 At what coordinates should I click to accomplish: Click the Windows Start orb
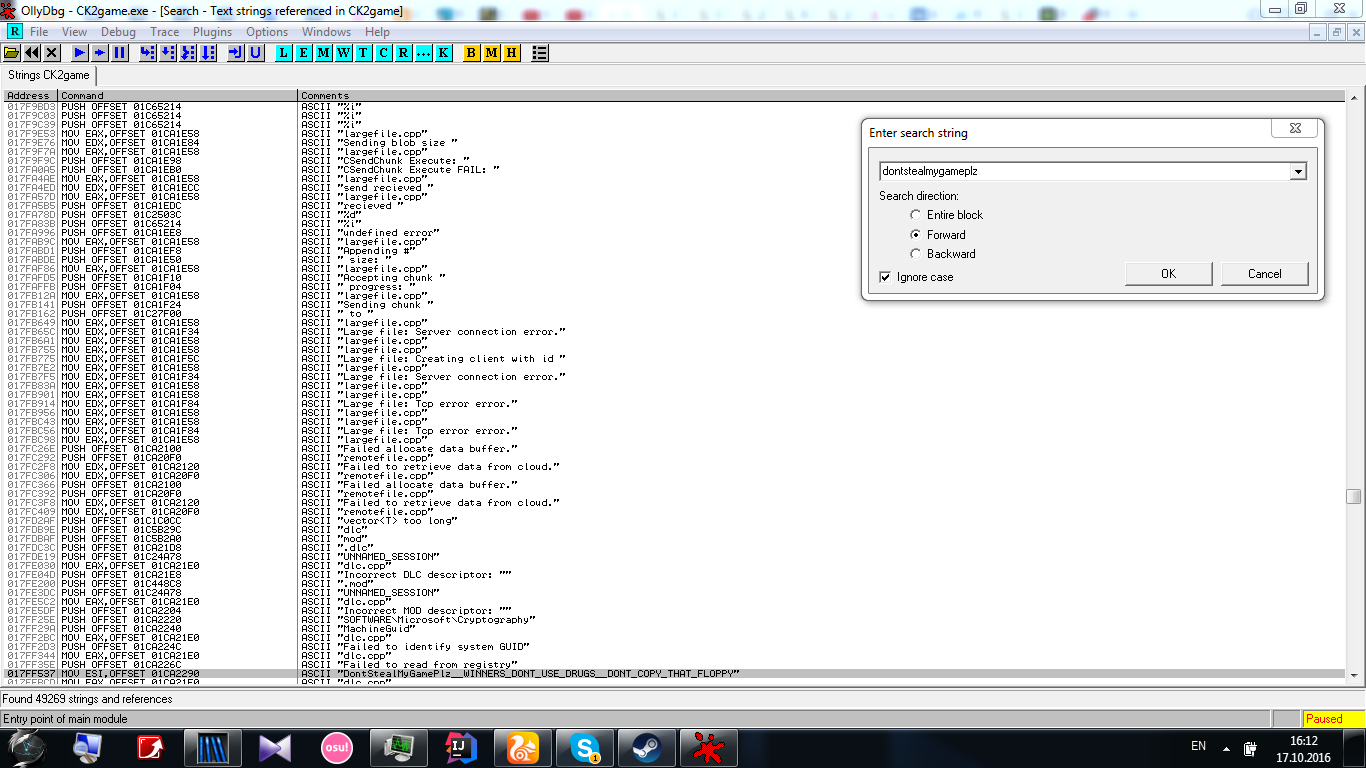coord(27,747)
